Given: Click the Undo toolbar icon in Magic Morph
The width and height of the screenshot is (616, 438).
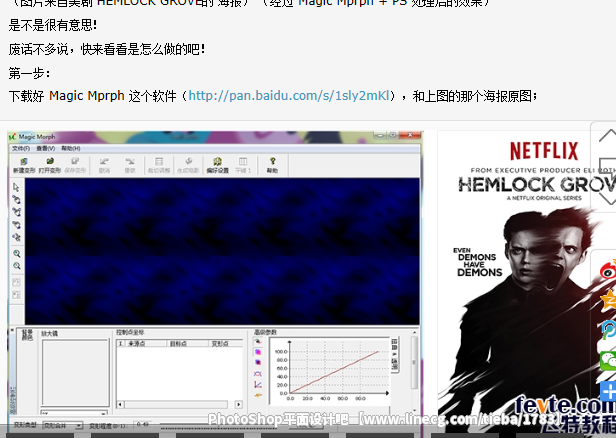Looking at the screenshot, I should click(x=104, y=165).
